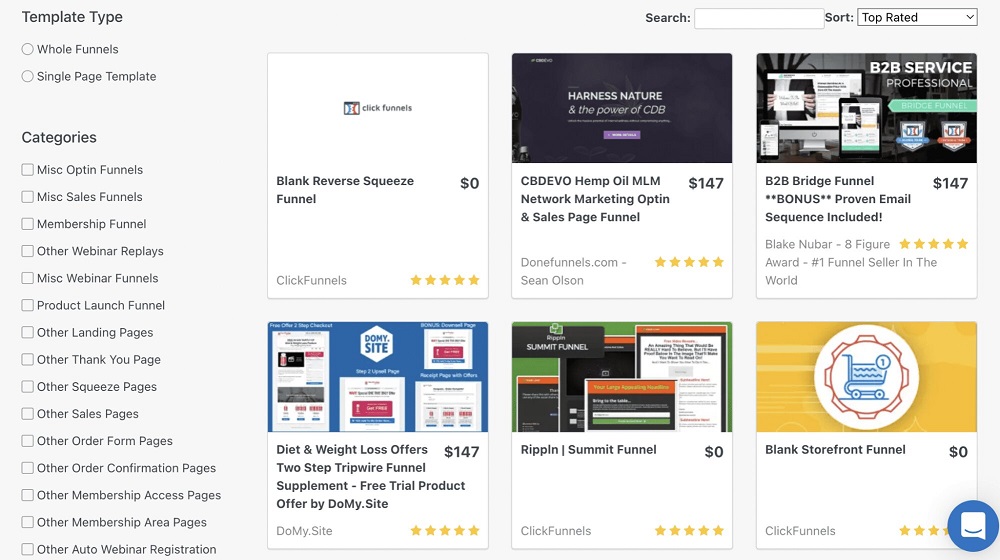Viewport: 1000px width, 560px height.
Task: Check the Other Sales Pages checkbox
Action: (x=27, y=414)
